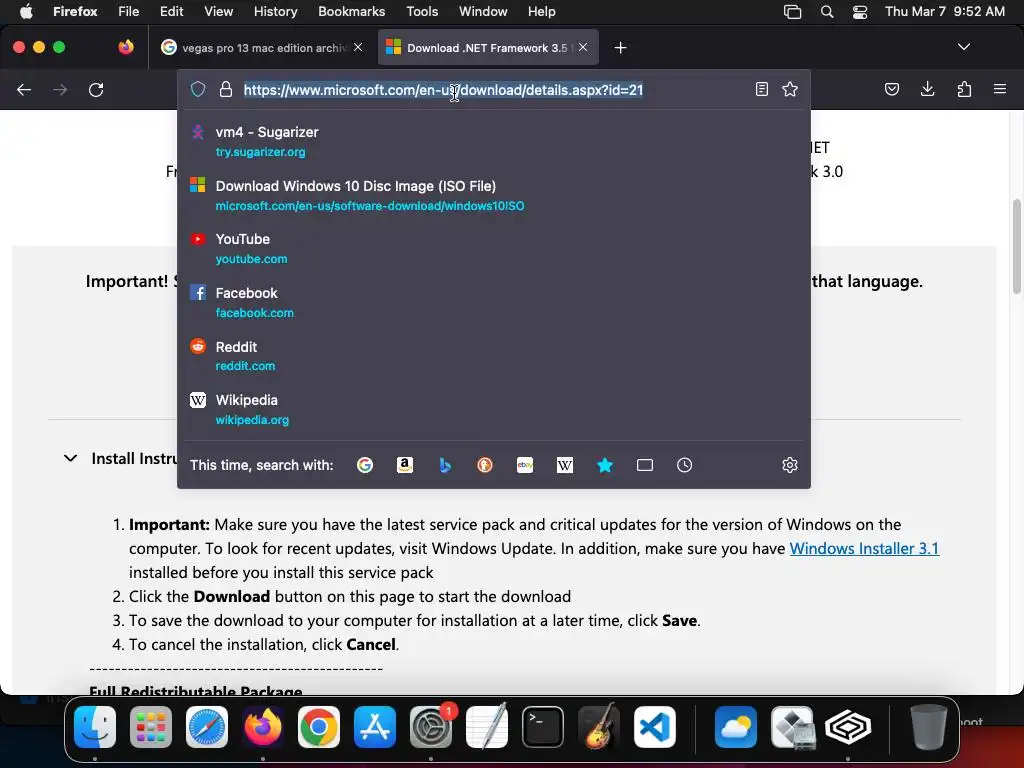The width and height of the screenshot is (1024, 768).
Task: Open the tracking protection shield icon
Action: [x=198, y=89]
